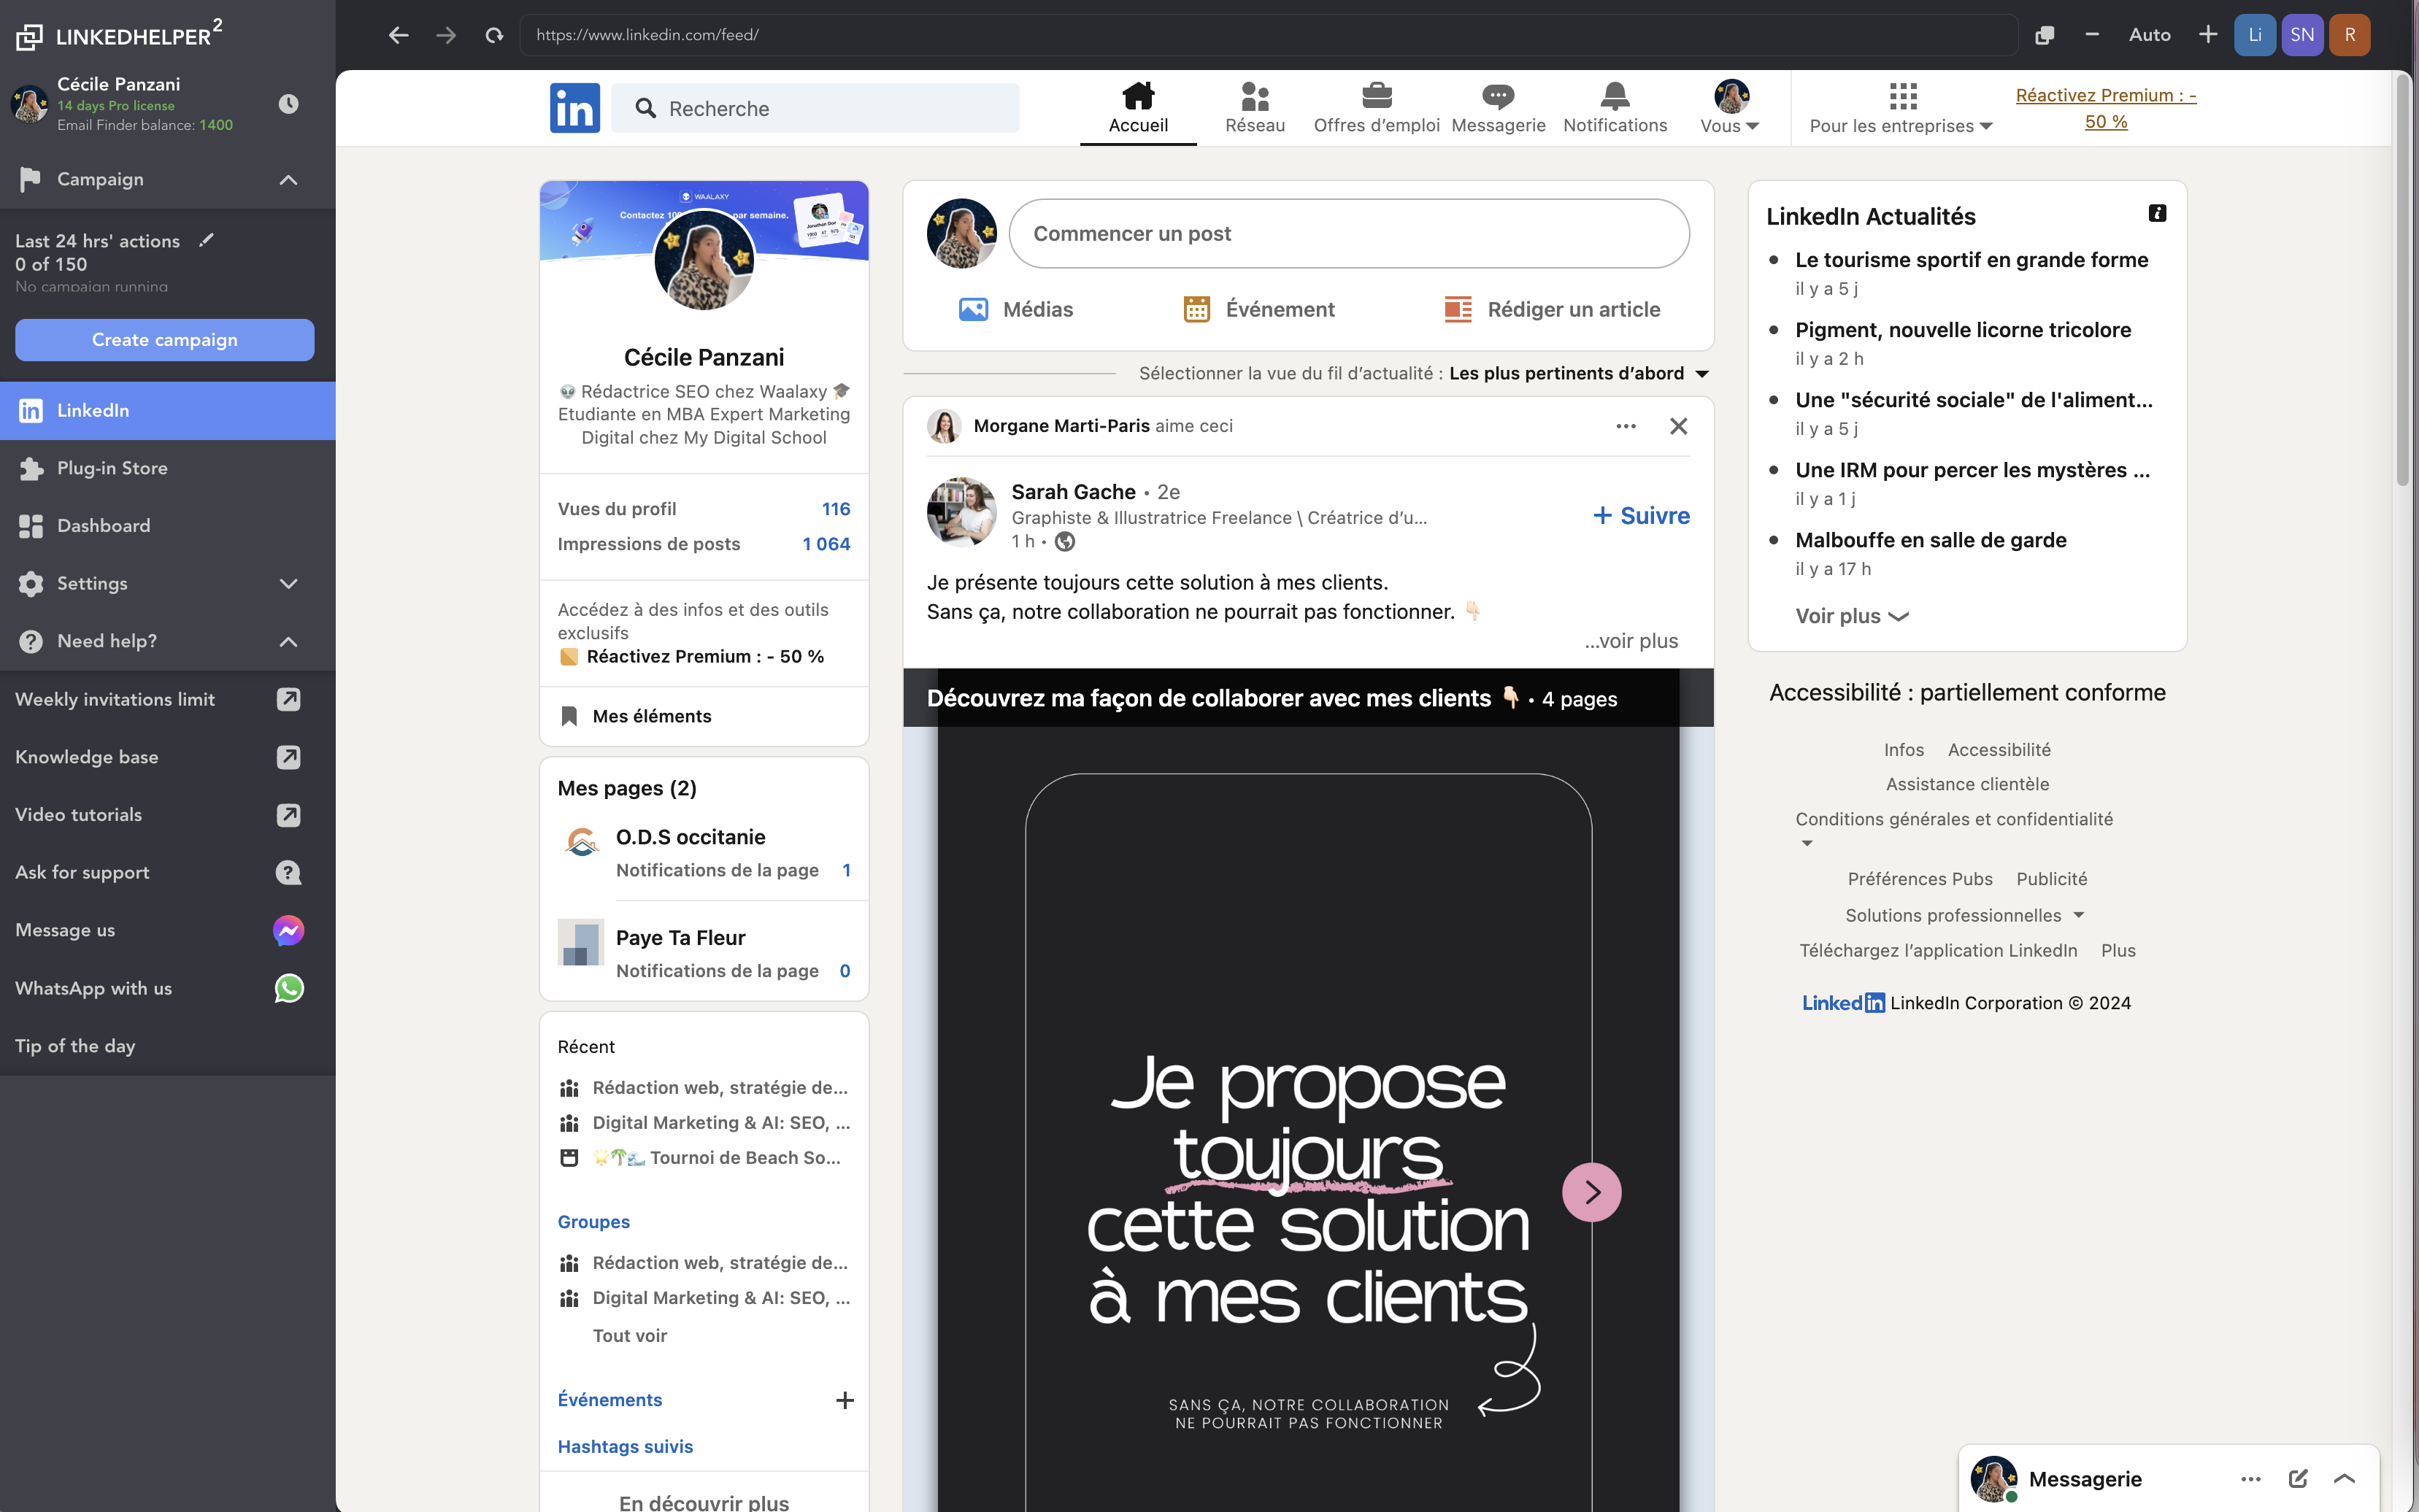Click Réactivez Premium -50% link
Screen dimensions: 2419x1512
tap(2104, 108)
